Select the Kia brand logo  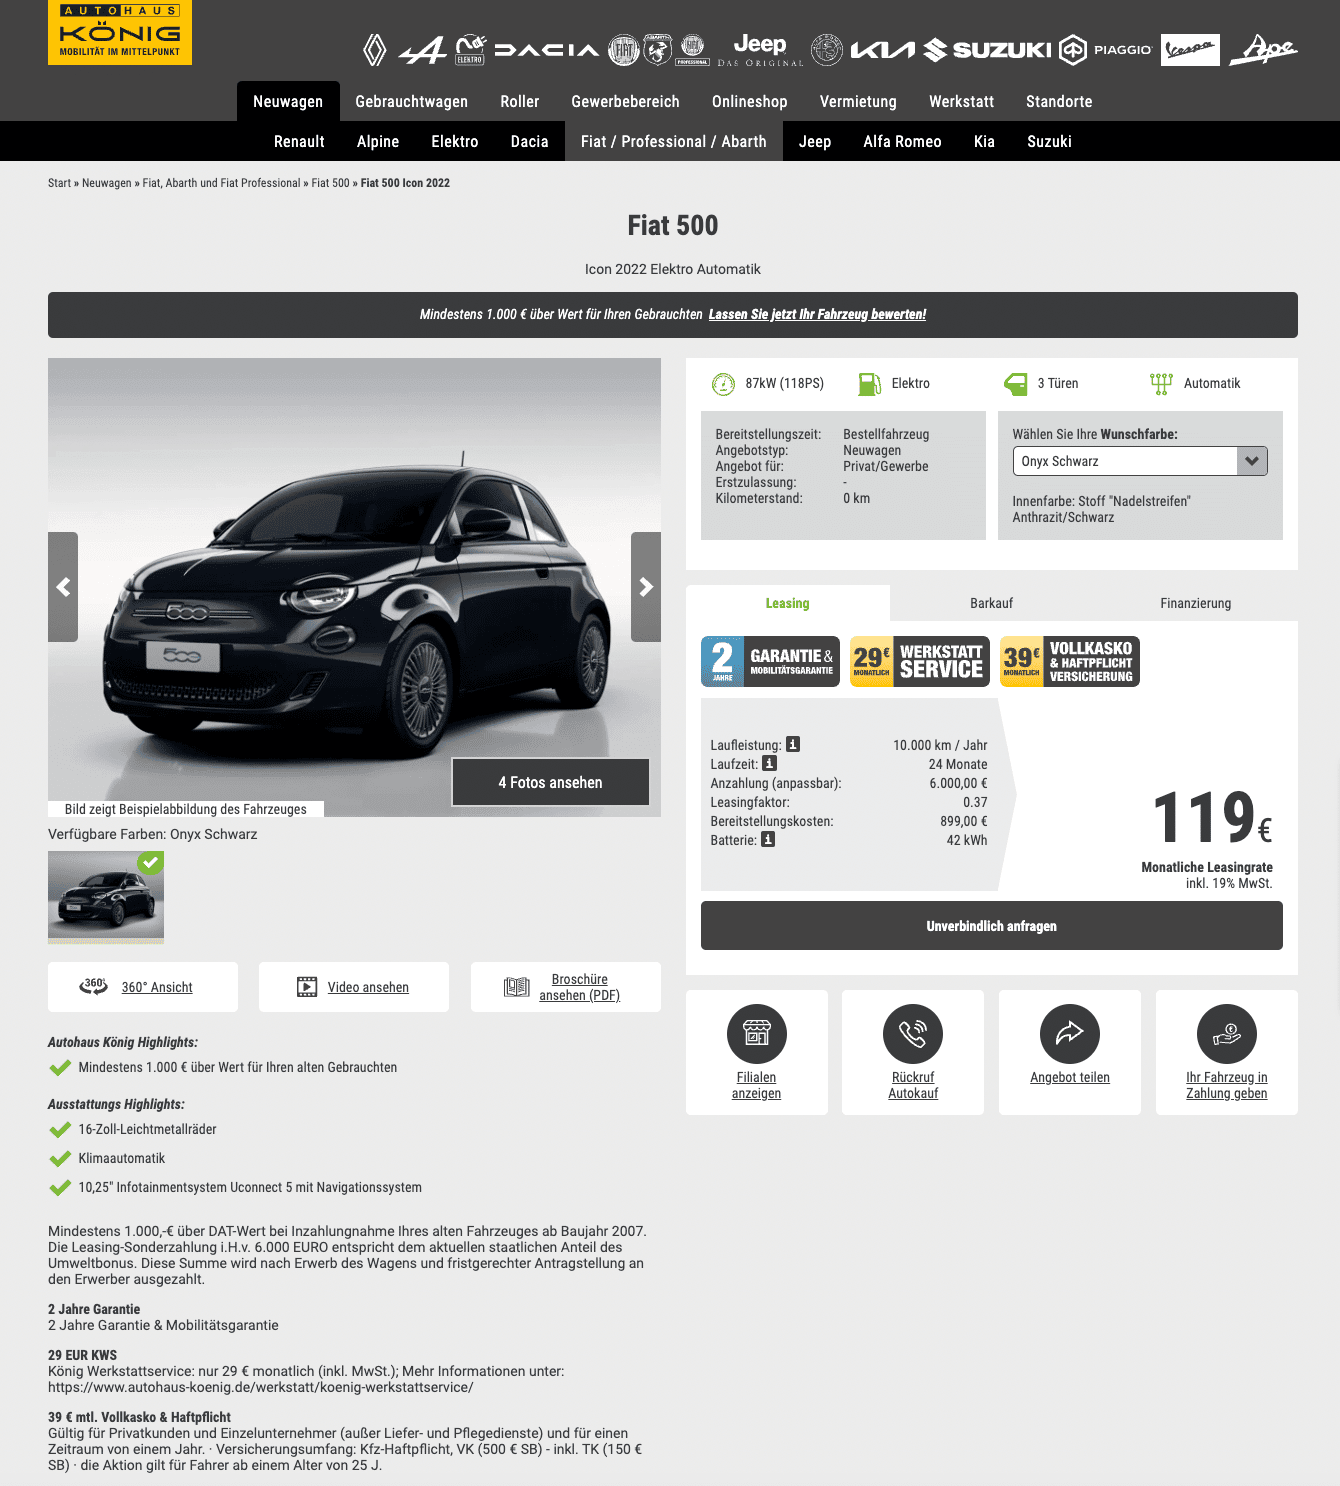(882, 50)
